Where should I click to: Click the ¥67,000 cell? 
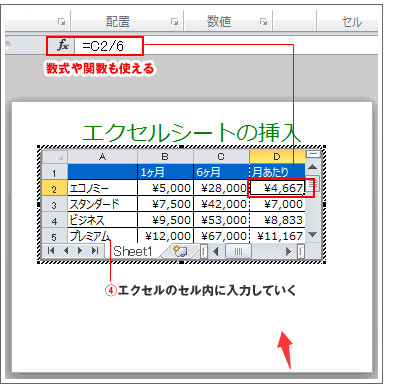(221, 235)
